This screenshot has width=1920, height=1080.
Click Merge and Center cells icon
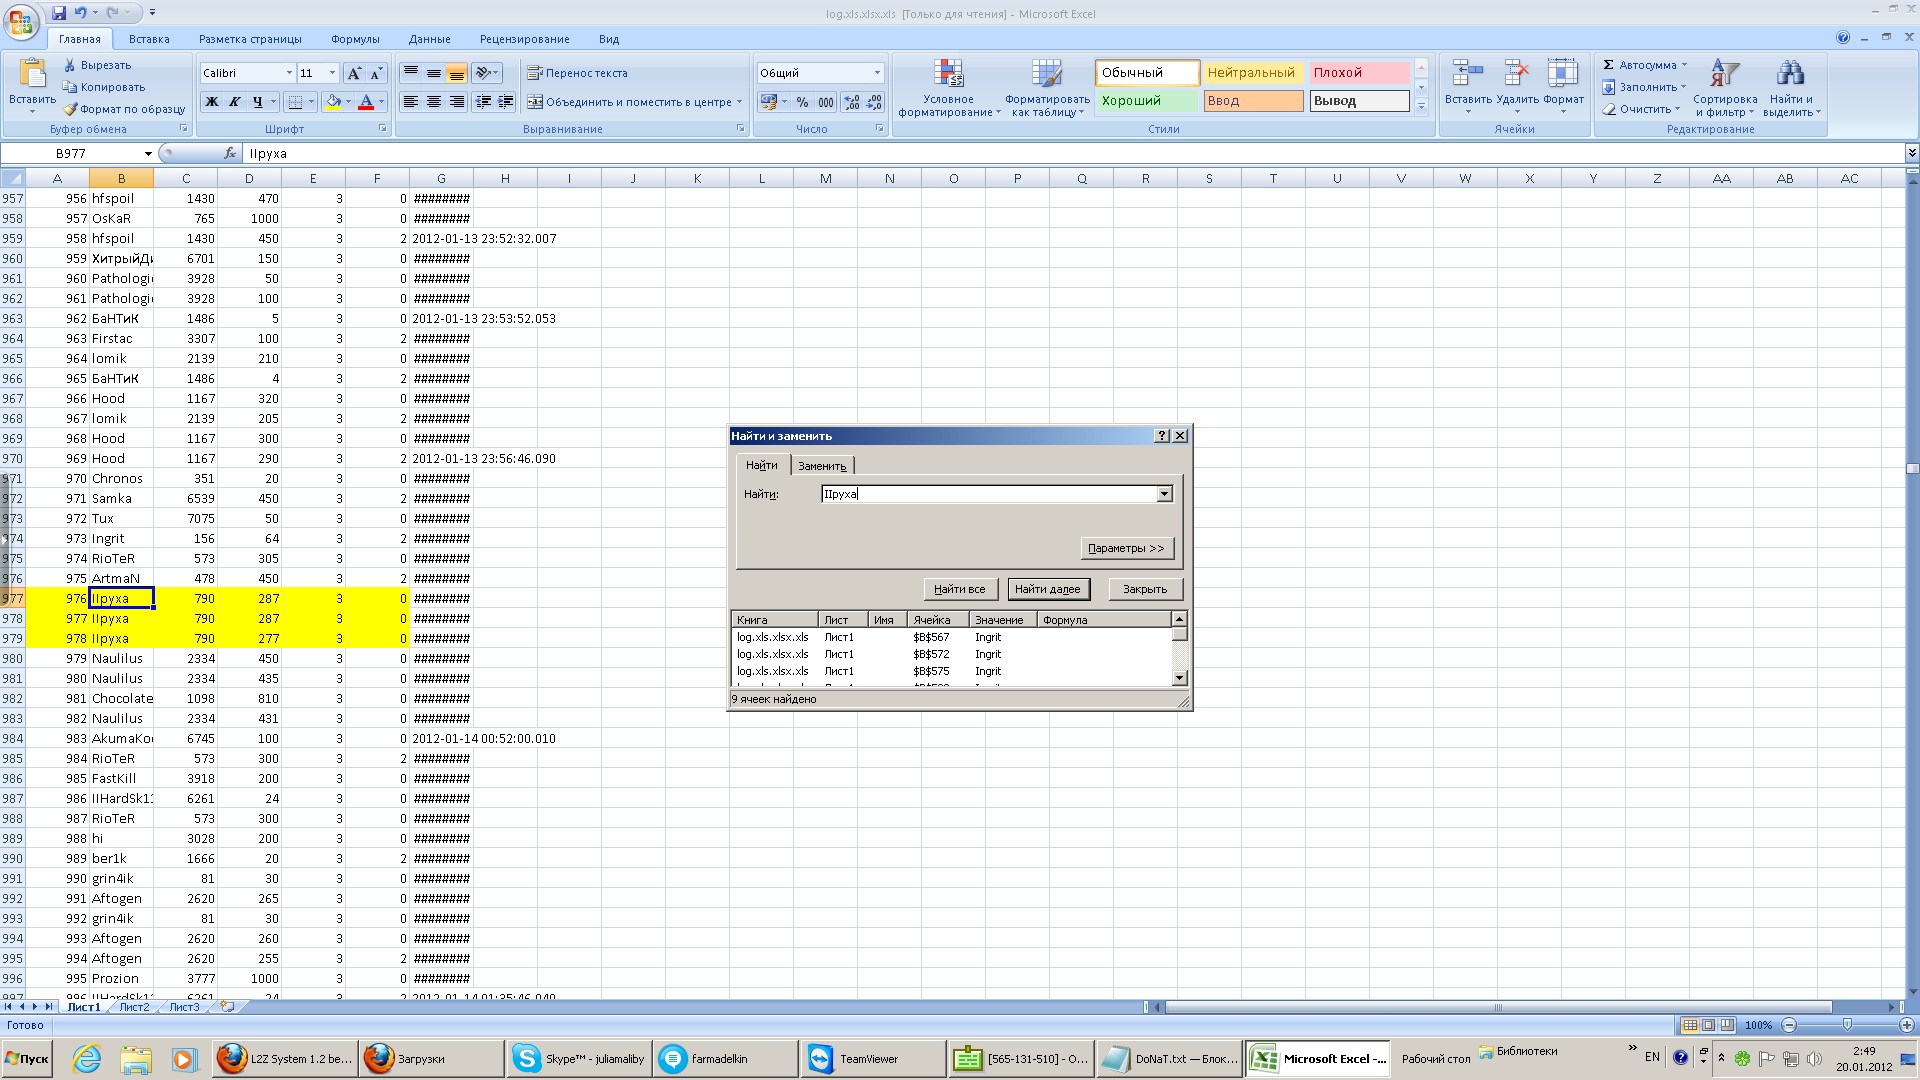click(x=535, y=102)
